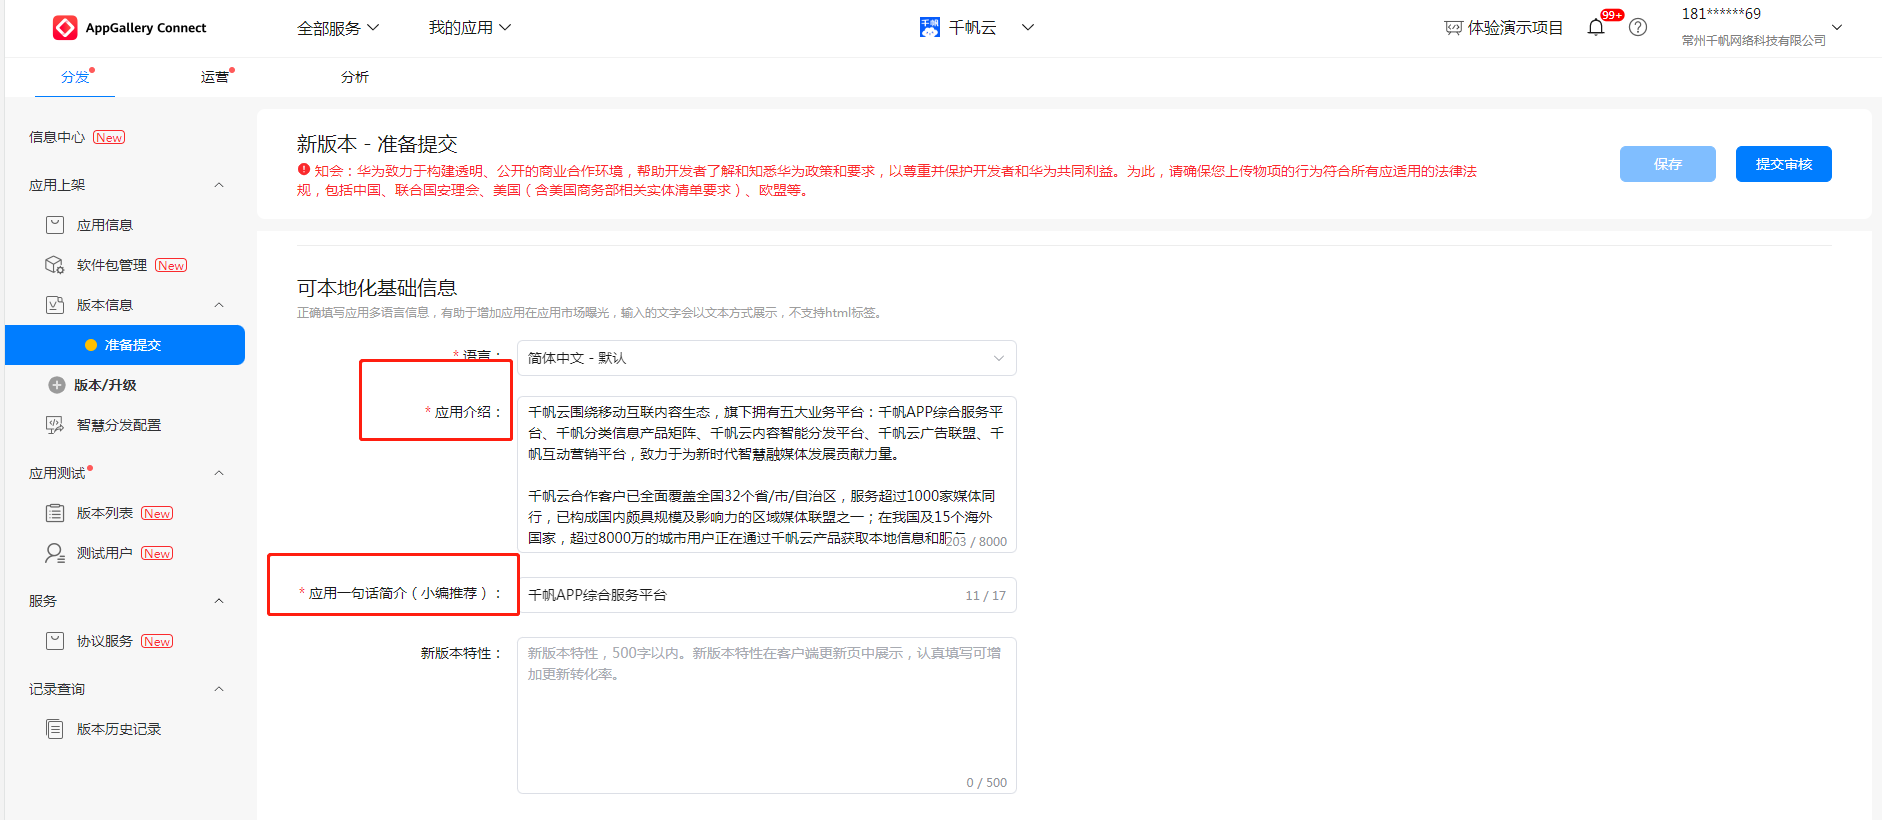The width and height of the screenshot is (1882, 820).
Task: Open the 全部服务 dropdown menu
Action: click(338, 28)
